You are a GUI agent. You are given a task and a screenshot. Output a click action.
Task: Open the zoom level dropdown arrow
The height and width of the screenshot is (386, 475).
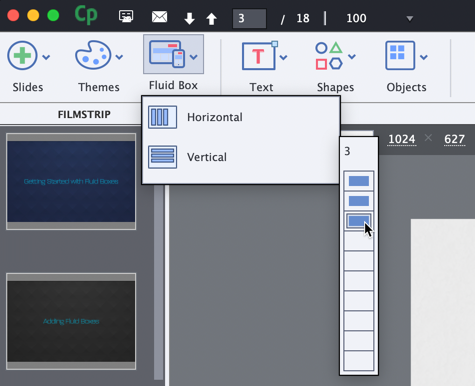click(410, 19)
